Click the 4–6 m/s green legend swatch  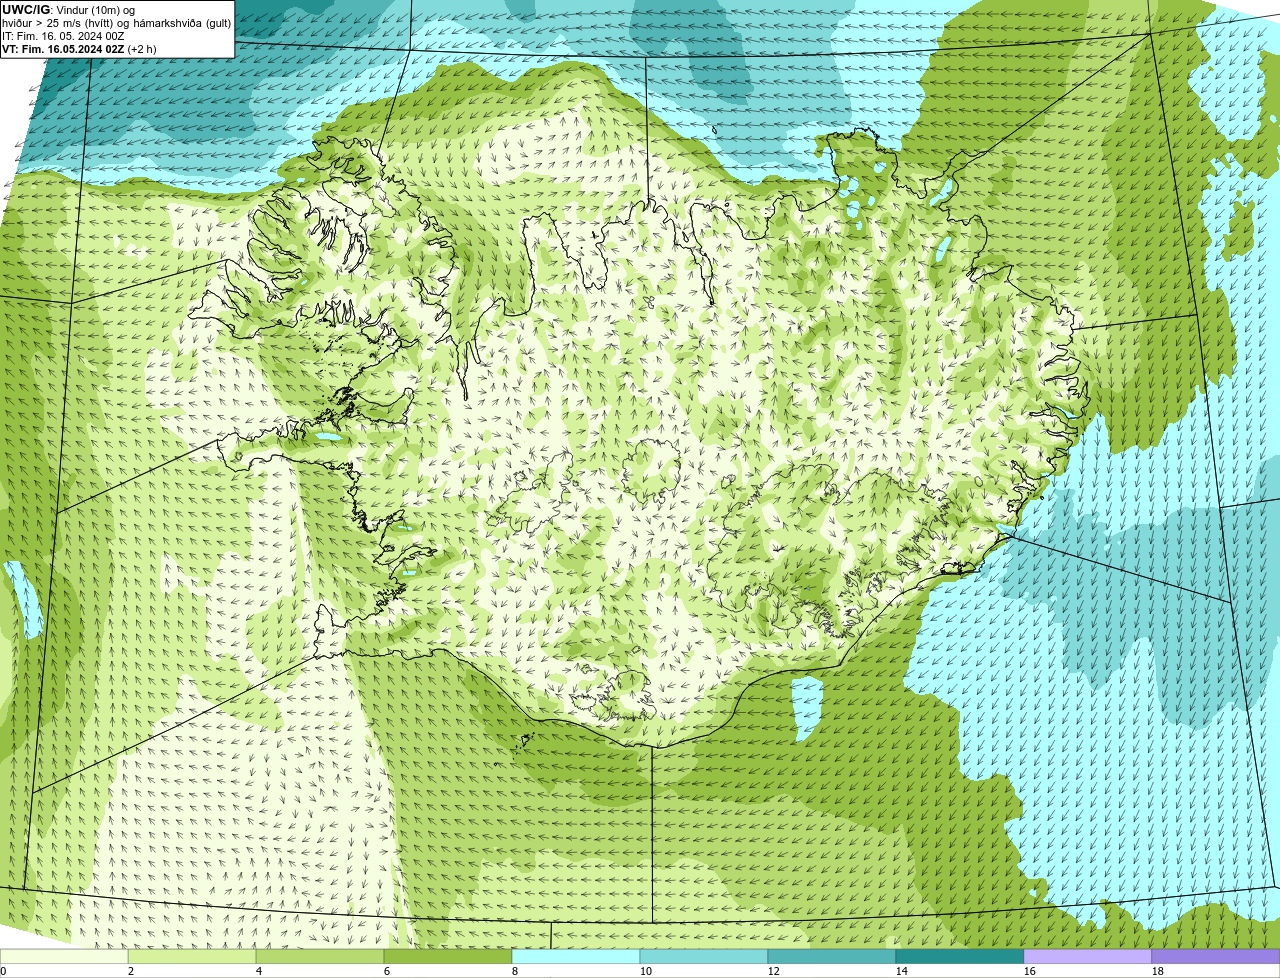tap(320, 957)
